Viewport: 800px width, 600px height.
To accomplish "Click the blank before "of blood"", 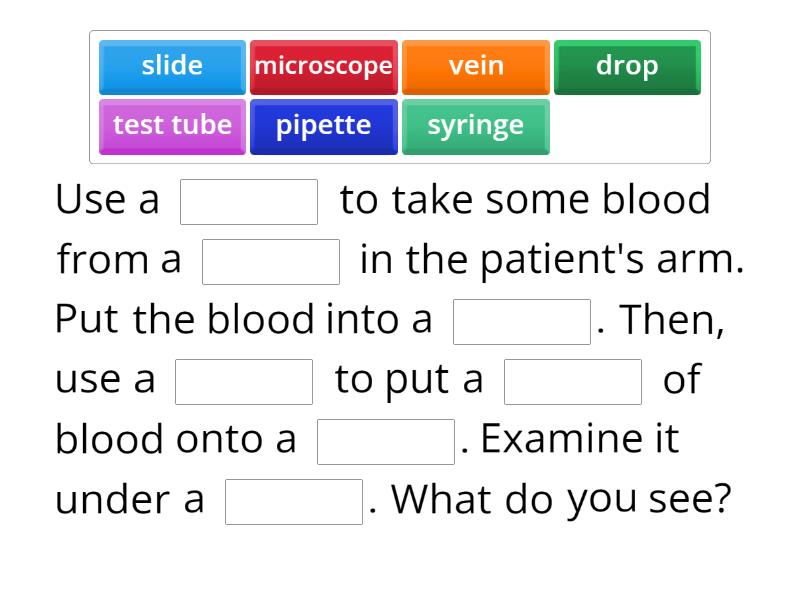I will click(x=573, y=380).
